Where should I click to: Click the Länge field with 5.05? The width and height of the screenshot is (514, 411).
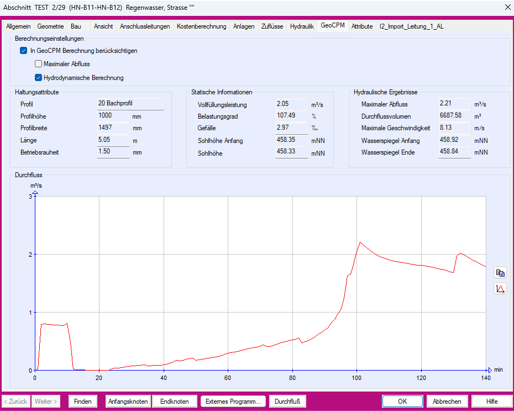tap(113, 140)
